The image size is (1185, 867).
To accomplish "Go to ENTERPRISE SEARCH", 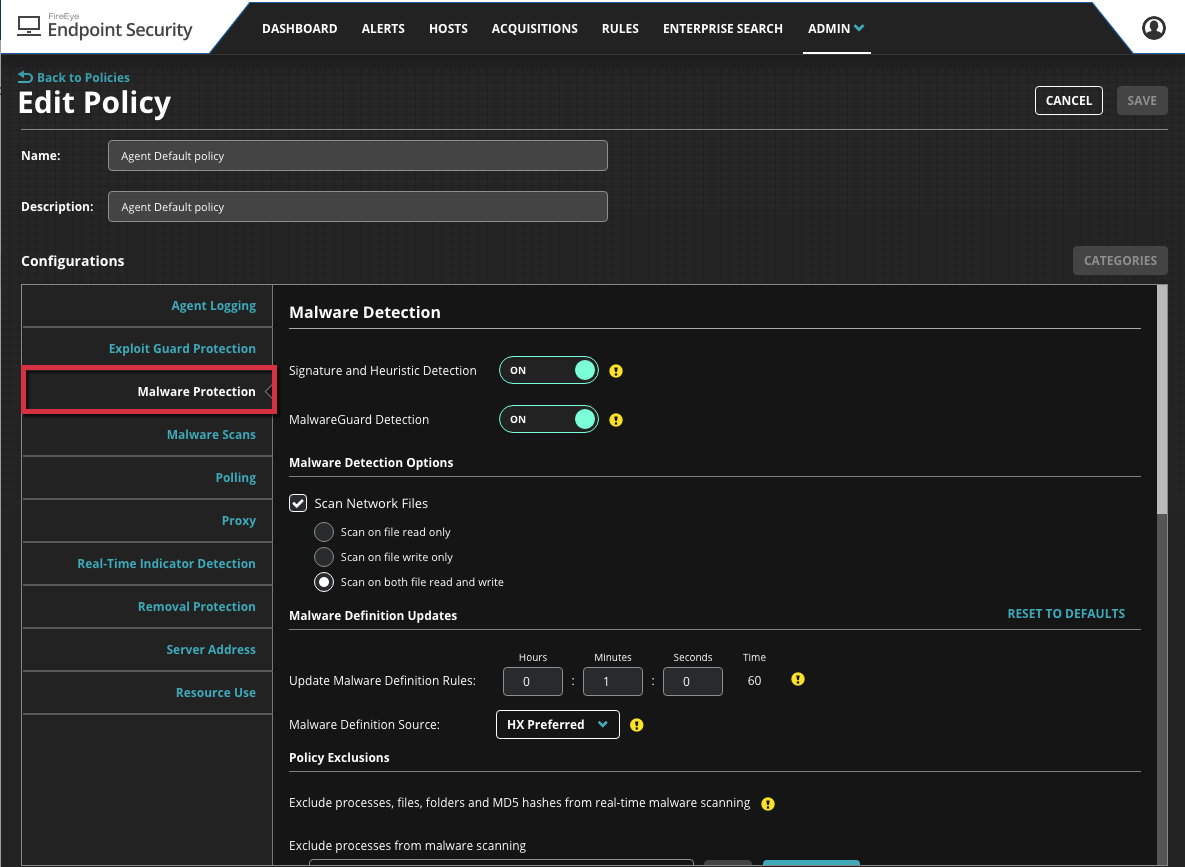I will click(722, 29).
